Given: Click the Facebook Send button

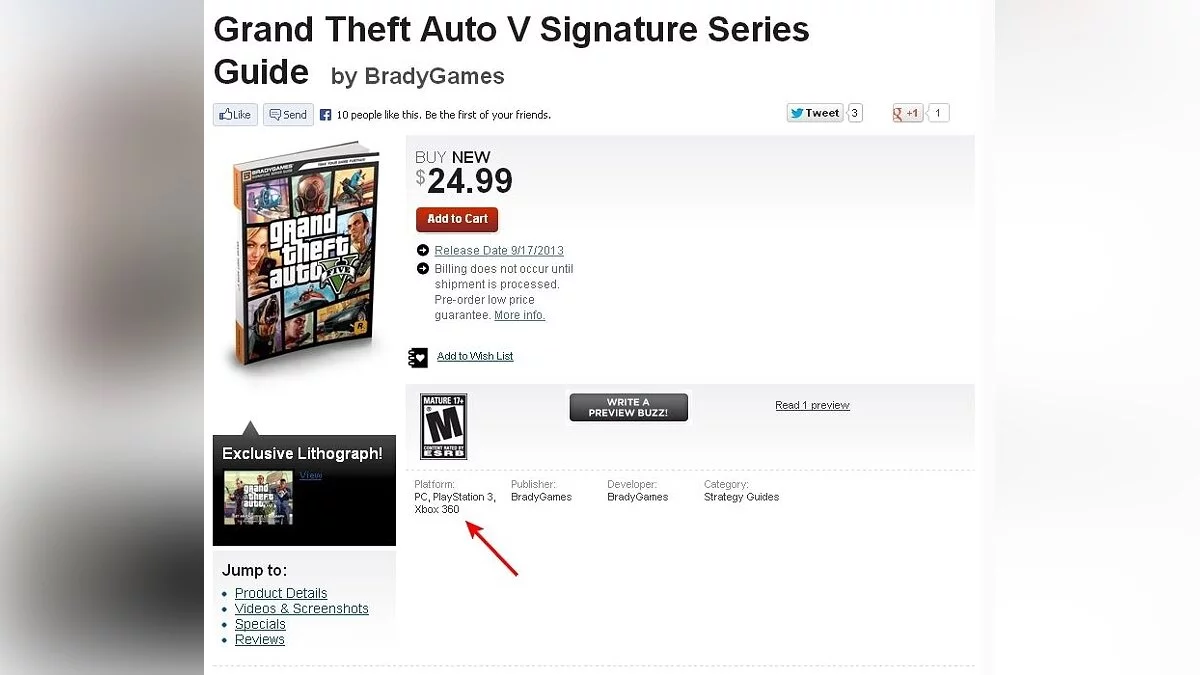Looking at the screenshot, I should pos(288,115).
